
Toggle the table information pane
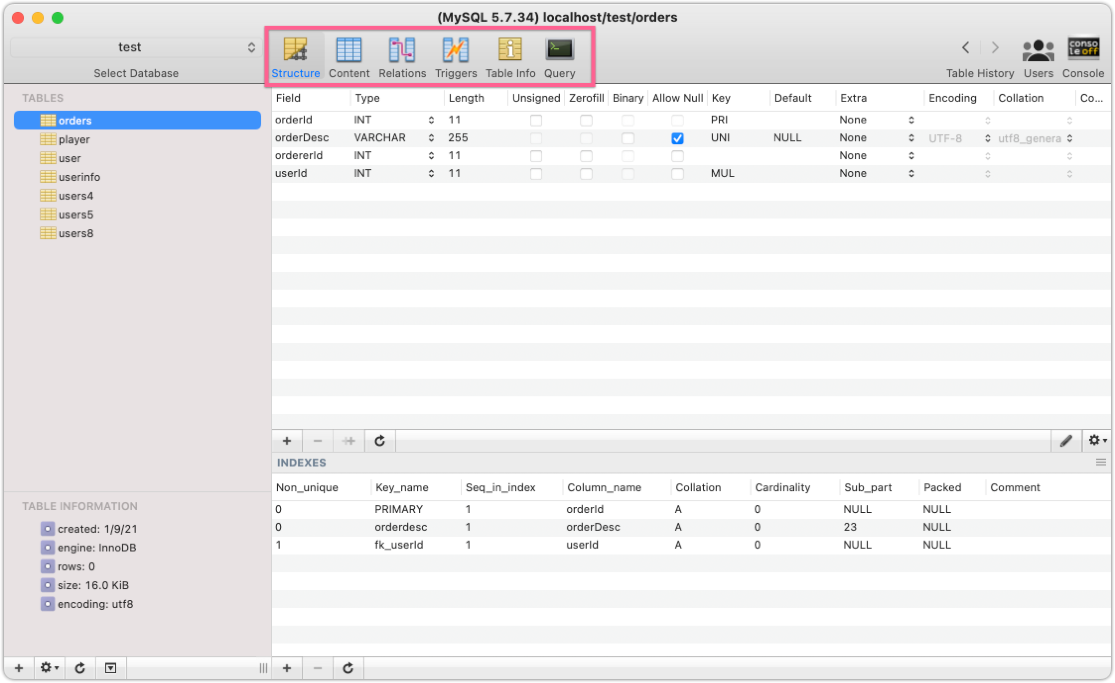coord(110,668)
